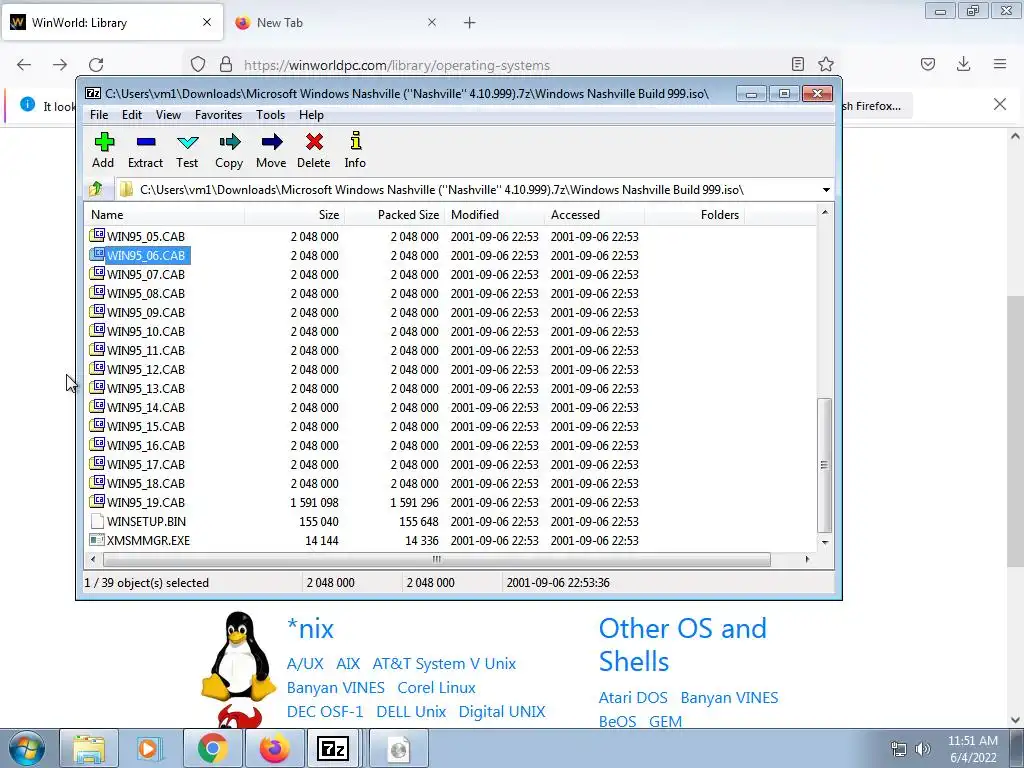
Task: Click the volume tray icon
Action: pyautogui.click(x=923, y=749)
